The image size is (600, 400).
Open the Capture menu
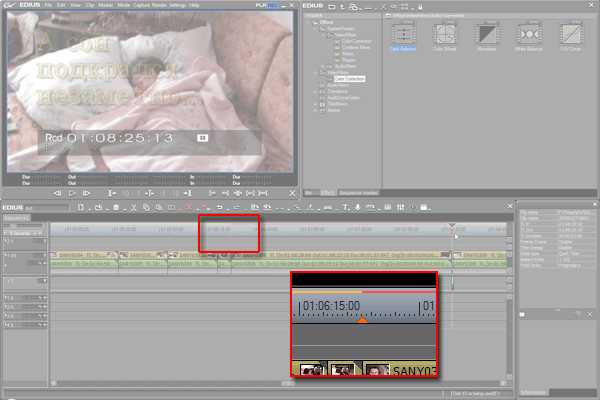[x=142, y=5]
